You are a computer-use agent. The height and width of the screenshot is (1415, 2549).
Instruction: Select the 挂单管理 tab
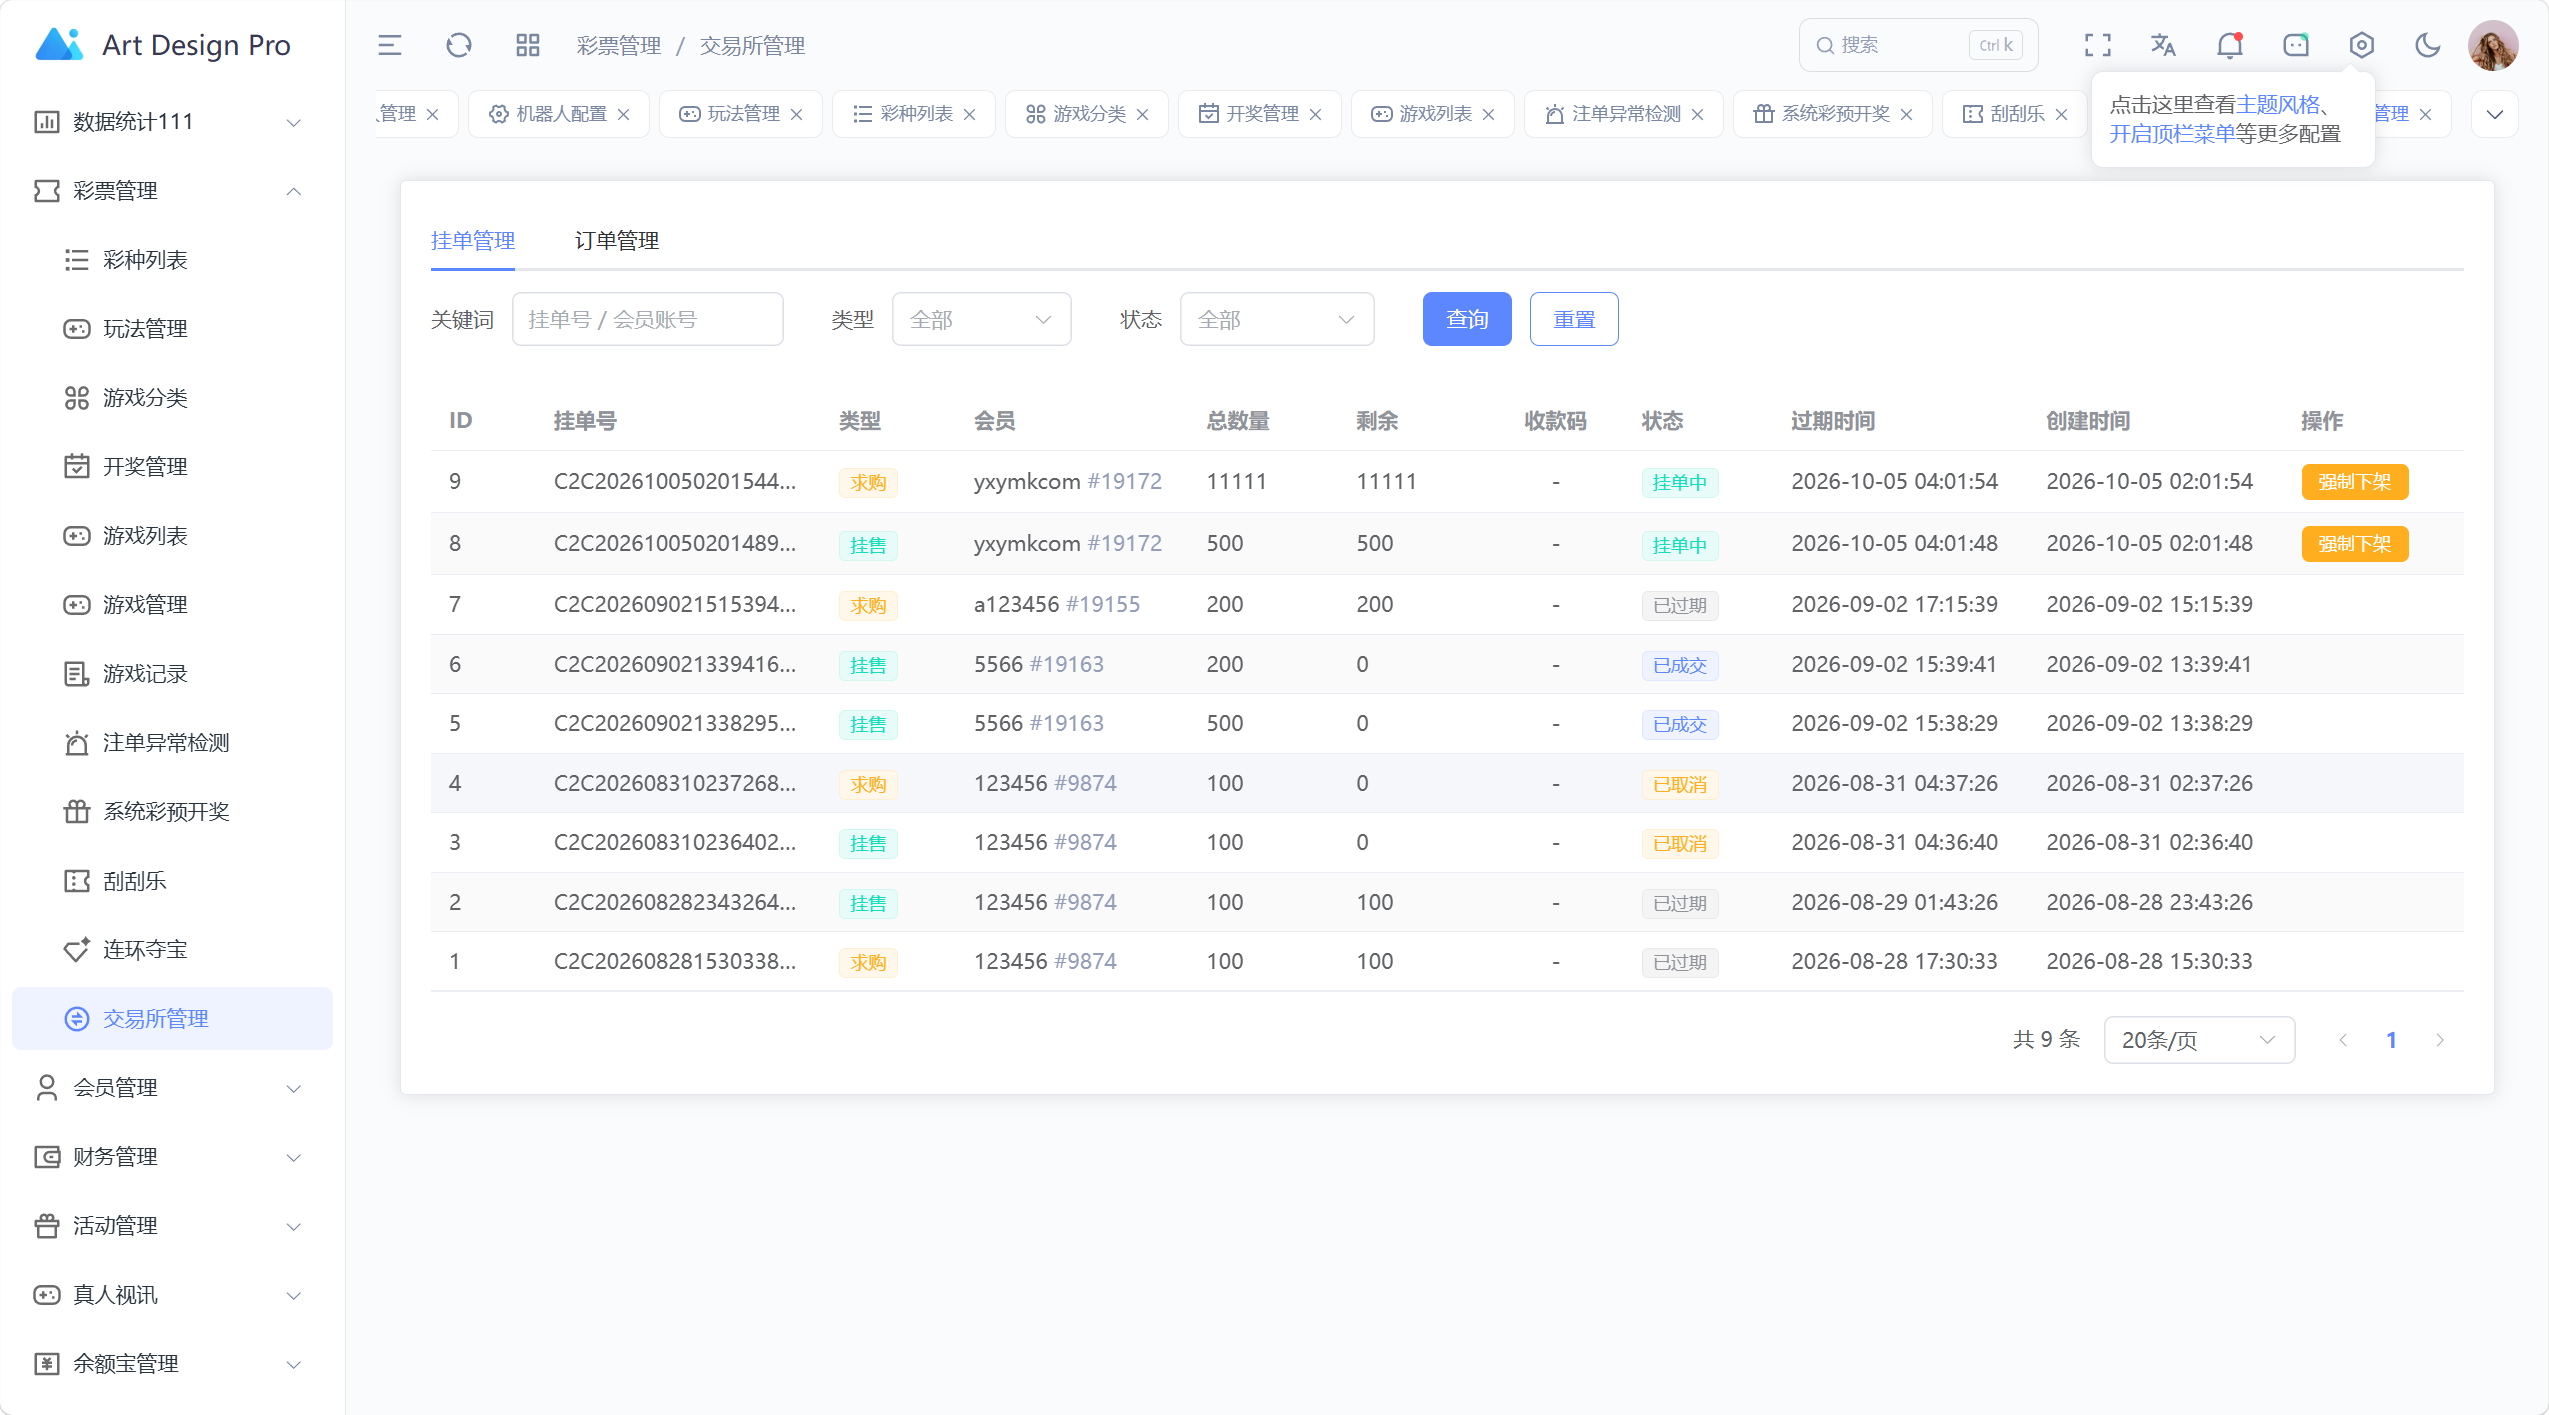pos(472,241)
